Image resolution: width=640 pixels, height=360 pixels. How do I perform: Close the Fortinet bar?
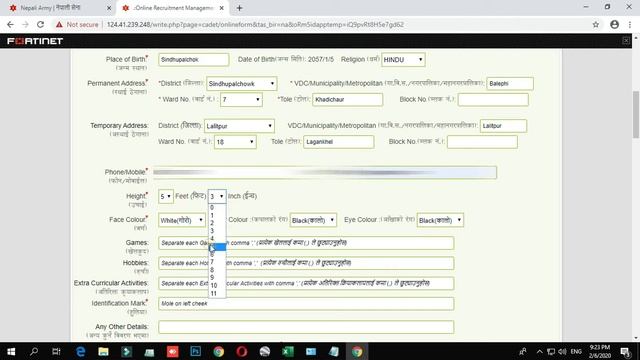click(x=626, y=40)
